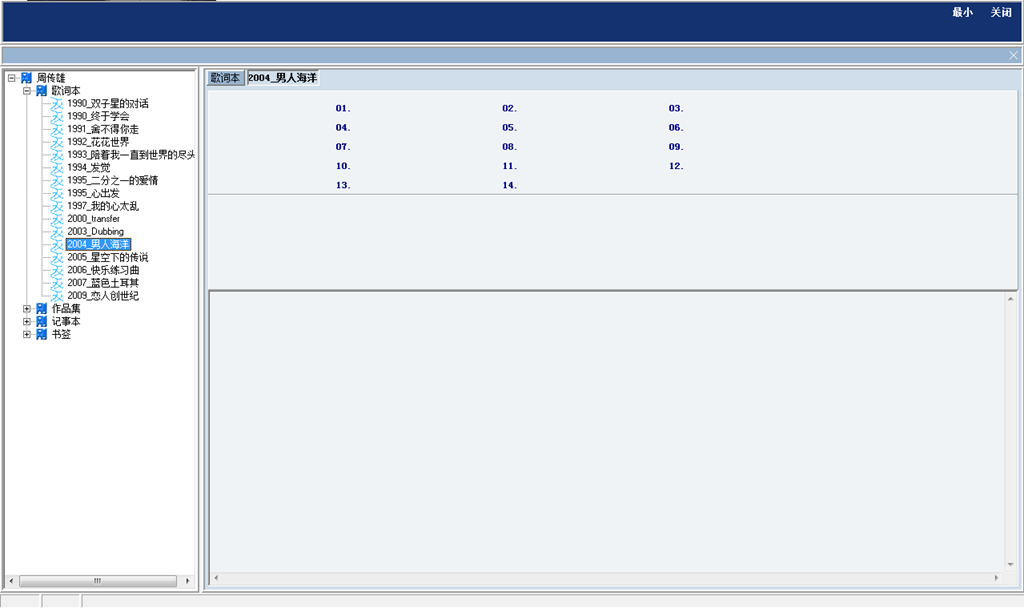Collapse the 周传雄 root node
Viewport: 1024px width, 608px height.
point(12,78)
